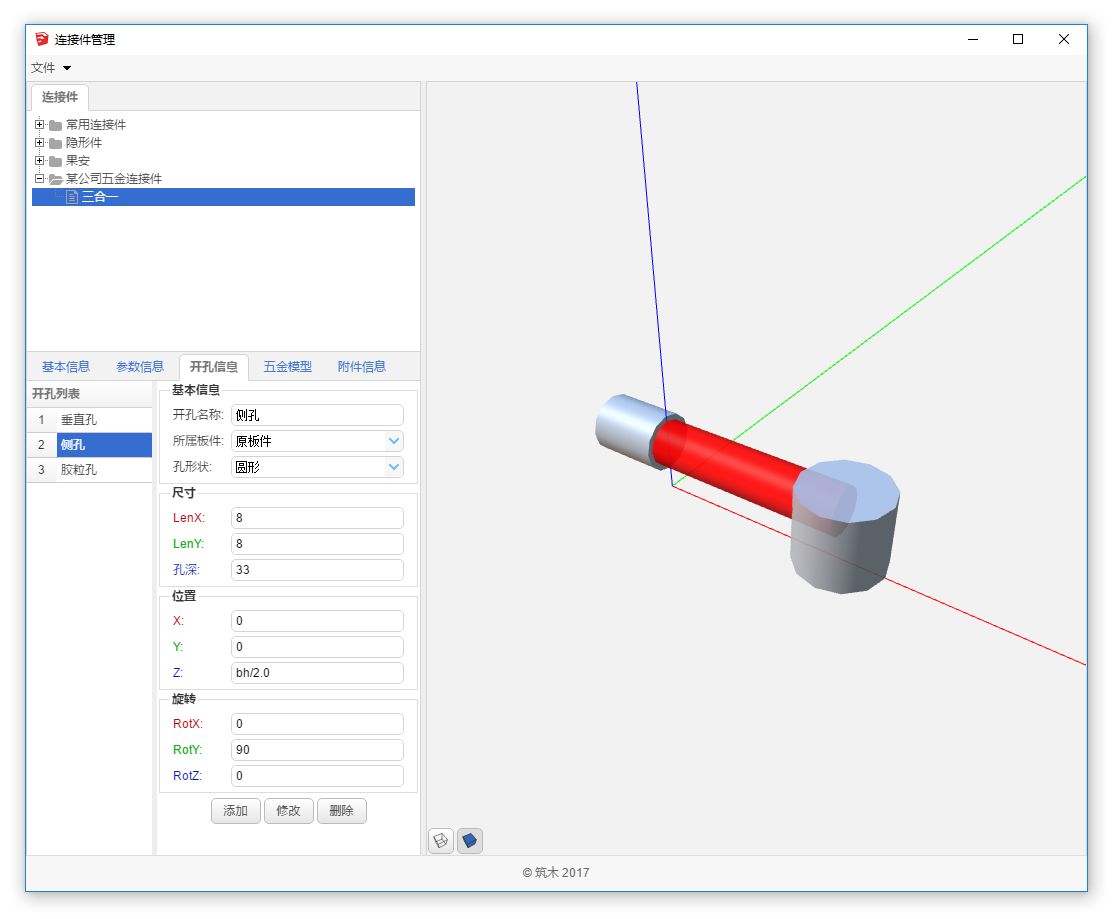Image resolution: width=1120 pixels, height=919 pixels.
Task: Click the SketchUp app icon in title bar
Action: tap(42, 39)
